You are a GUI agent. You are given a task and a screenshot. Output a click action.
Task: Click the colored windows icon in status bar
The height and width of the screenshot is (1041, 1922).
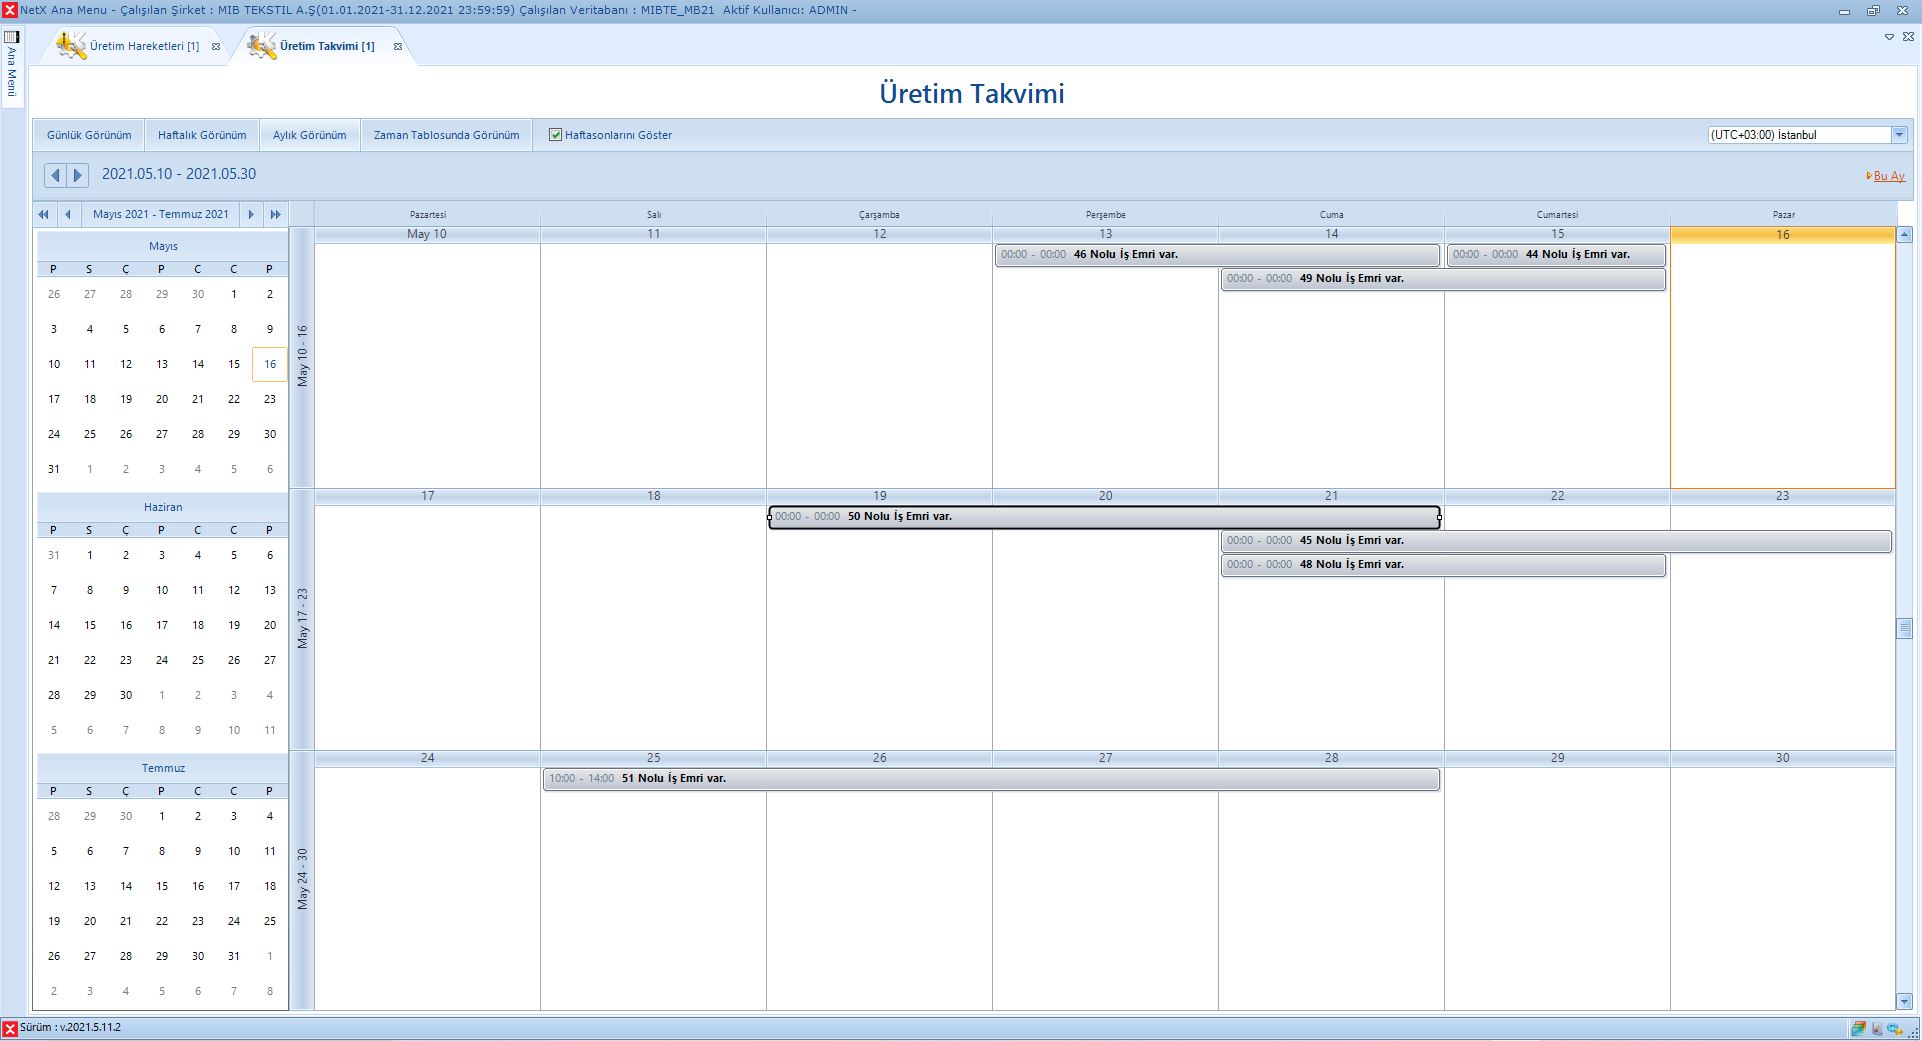coord(1858,1028)
